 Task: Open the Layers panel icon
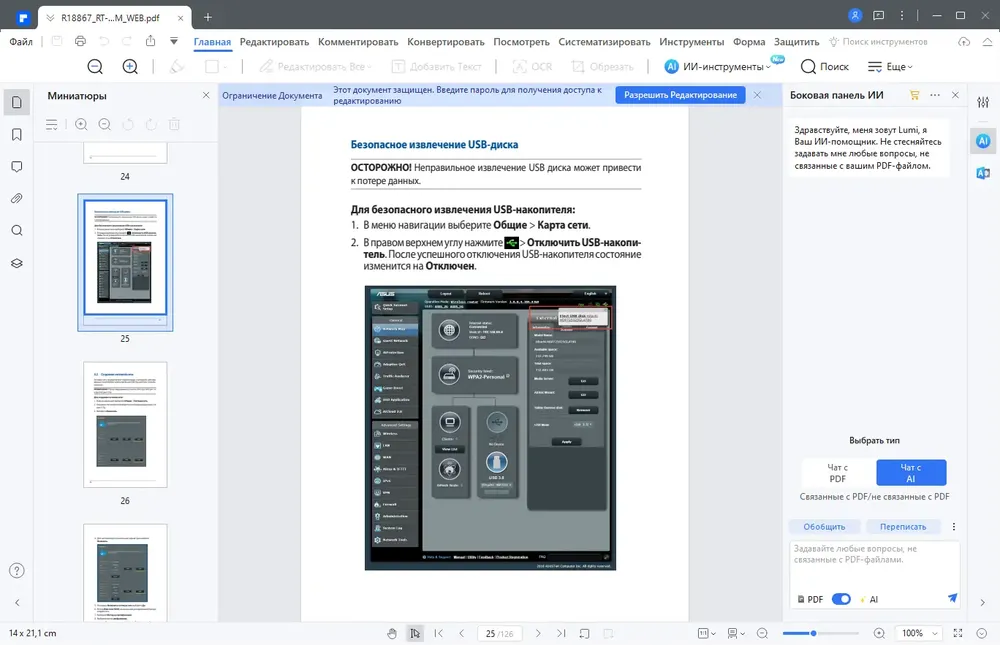click(x=17, y=263)
